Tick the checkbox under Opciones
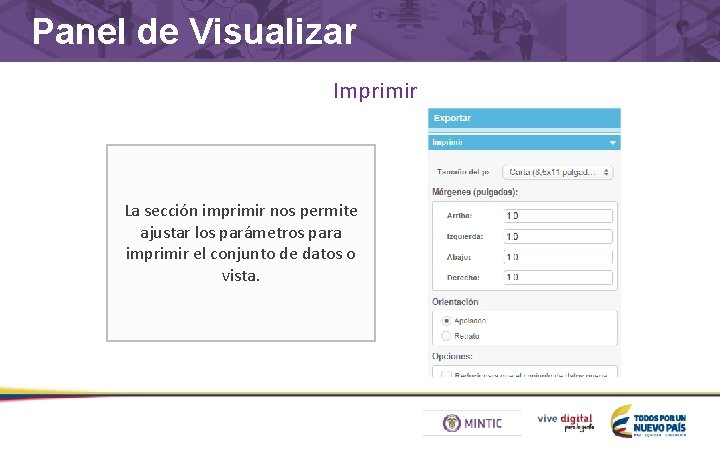 [446, 374]
